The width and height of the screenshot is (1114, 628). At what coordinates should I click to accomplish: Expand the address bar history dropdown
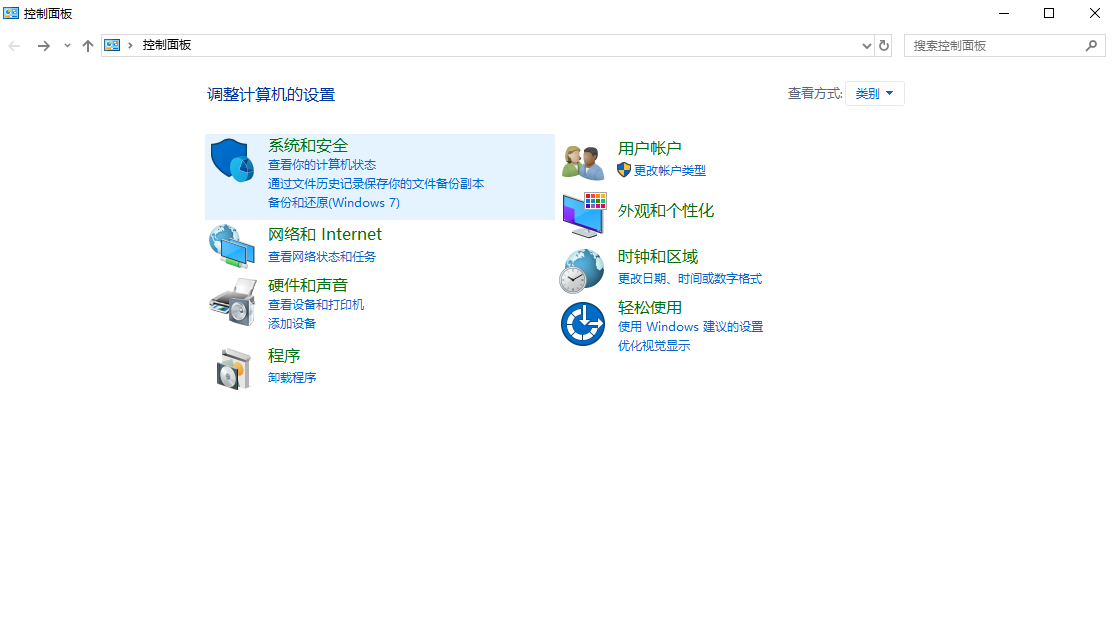click(x=866, y=45)
